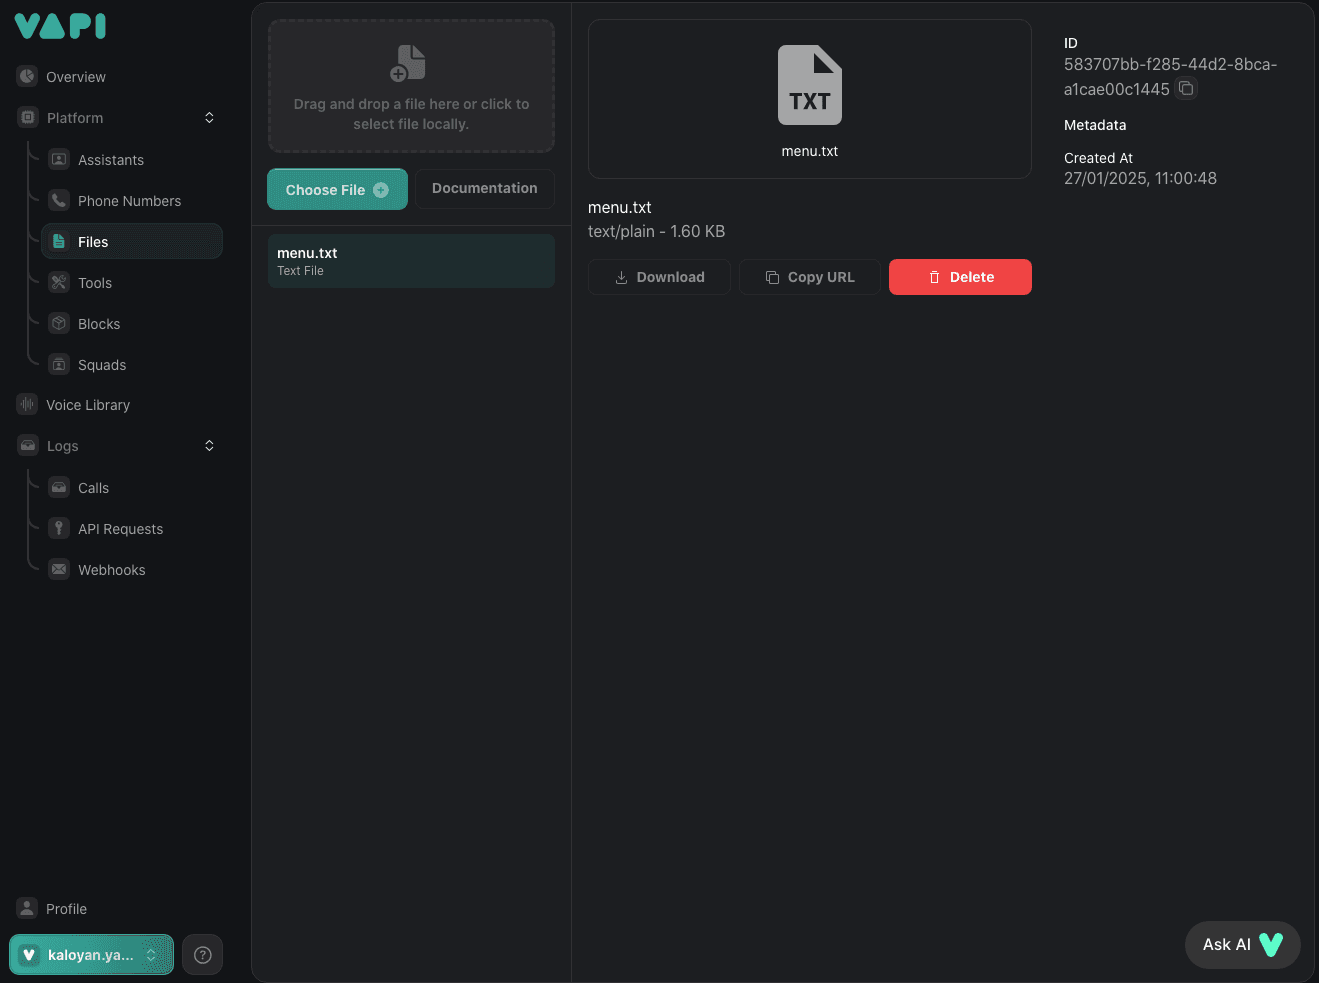This screenshot has height=983, width=1319.
Task: Click the Blocks cube icon
Action: pos(59,324)
